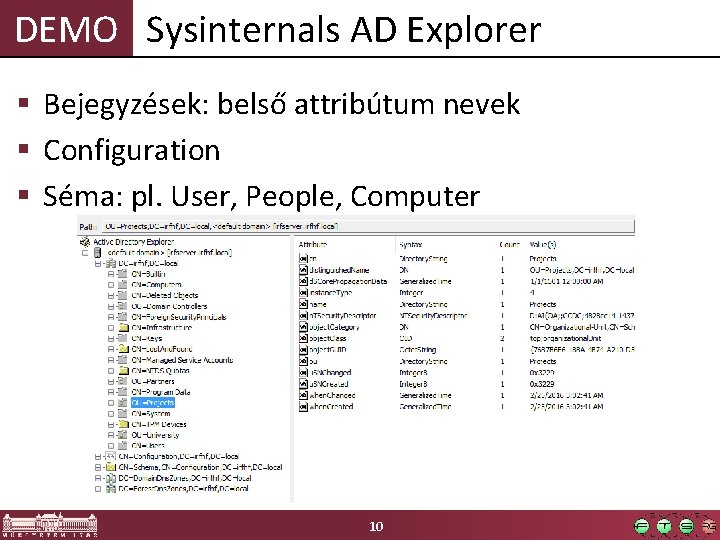Screen dimensions: 720x540
Task: Toggle the CN=Schema,CN=Configuration expander
Action: (98, 468)
